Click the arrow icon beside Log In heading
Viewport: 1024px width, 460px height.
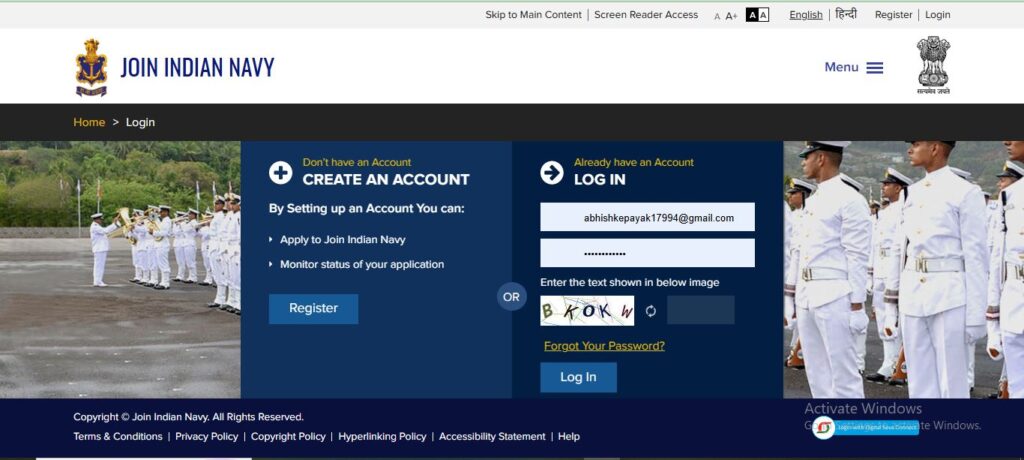click(x=552, y=173)
